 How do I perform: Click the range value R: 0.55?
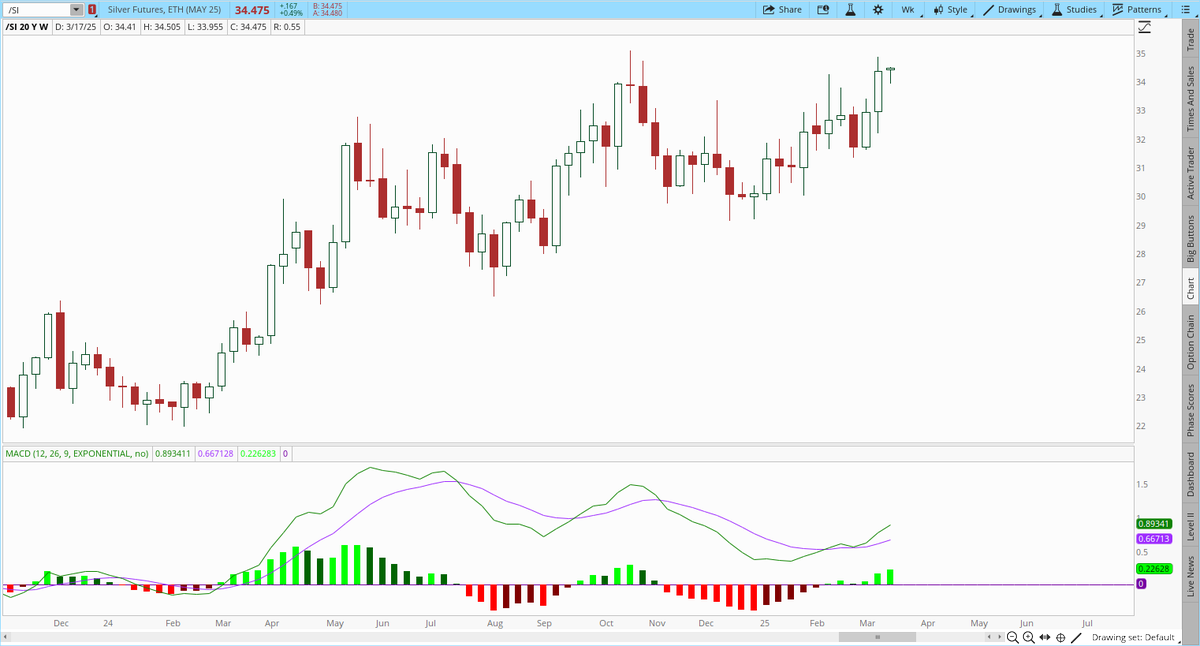click(287, 27)
